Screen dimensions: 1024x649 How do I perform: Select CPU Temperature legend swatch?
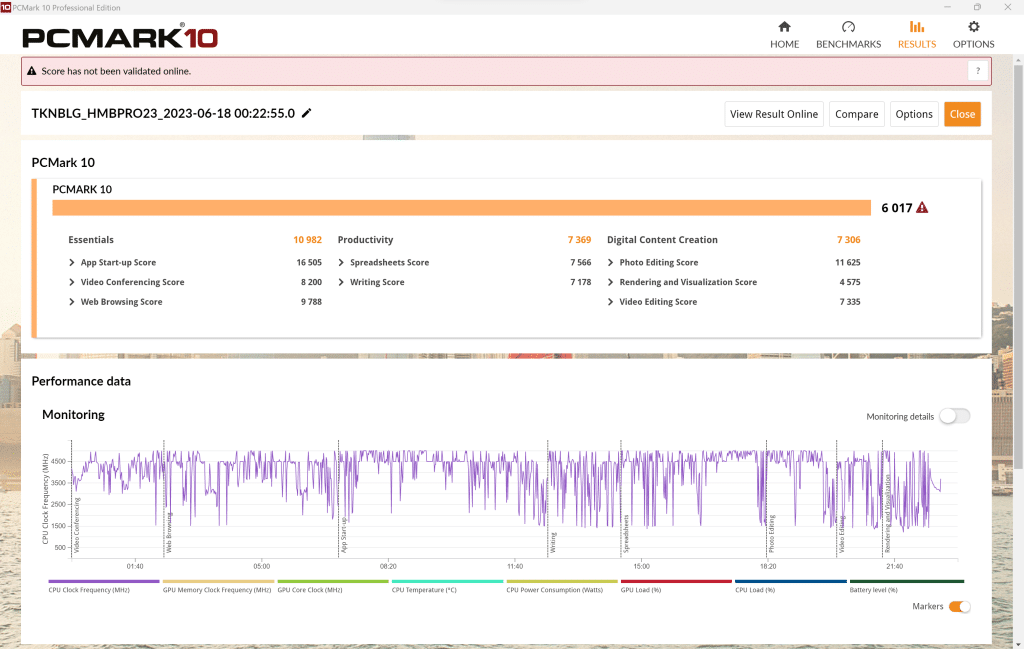tap(447, 581)
